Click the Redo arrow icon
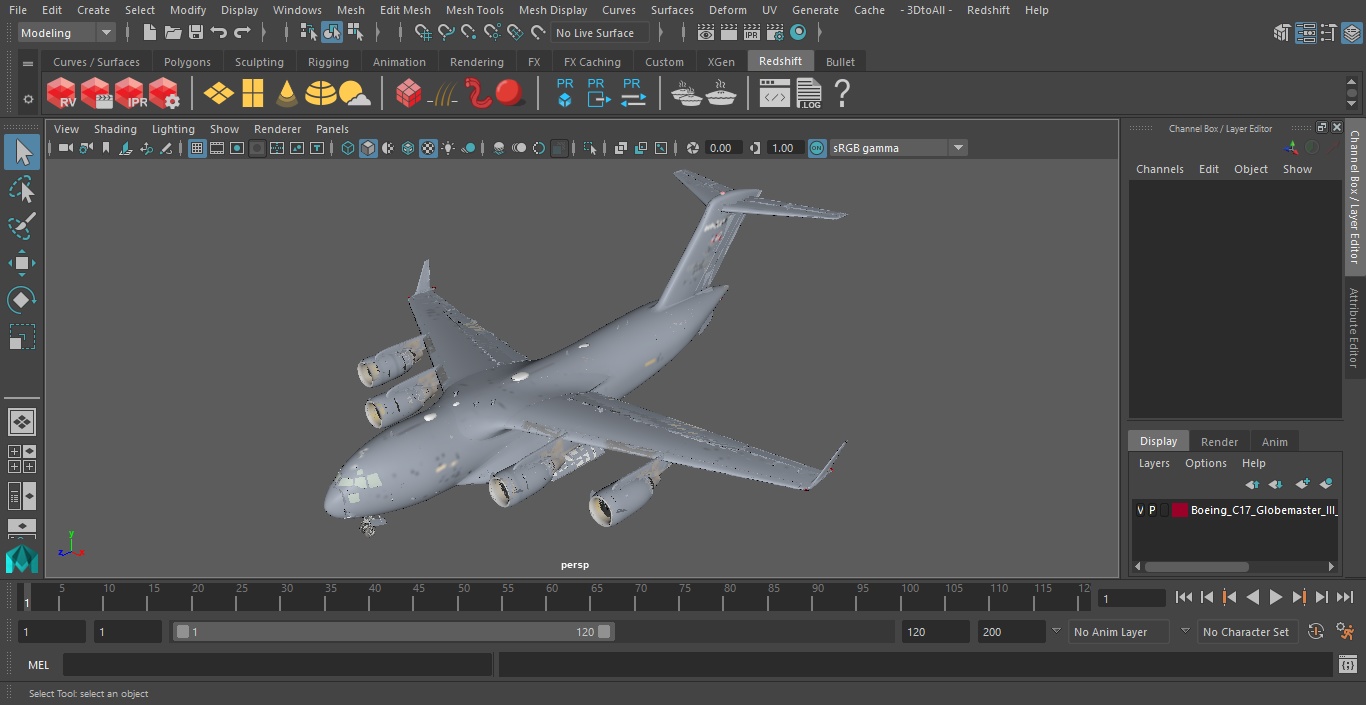The height and width of the screenshot is (705, 1366). click(242, 33)
